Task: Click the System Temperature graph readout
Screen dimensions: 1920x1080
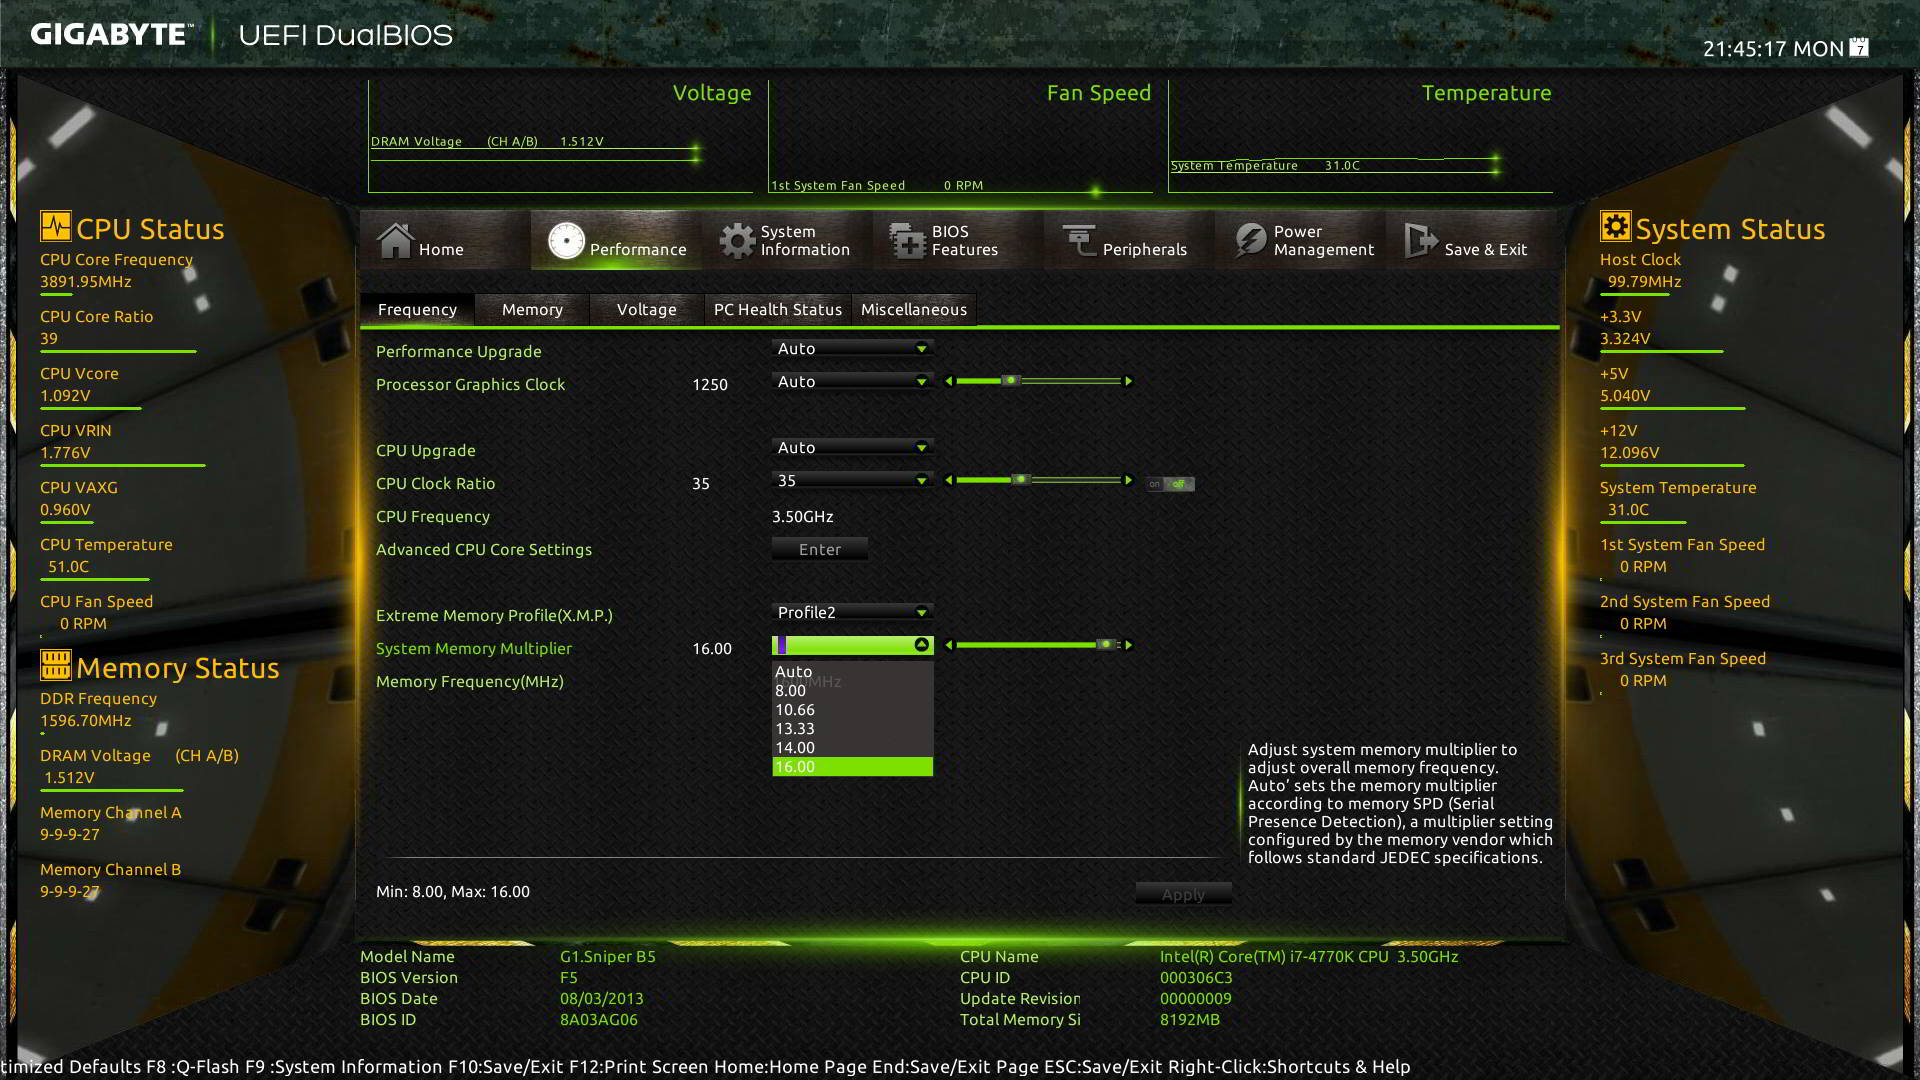Action: [x=1265, y=165]
